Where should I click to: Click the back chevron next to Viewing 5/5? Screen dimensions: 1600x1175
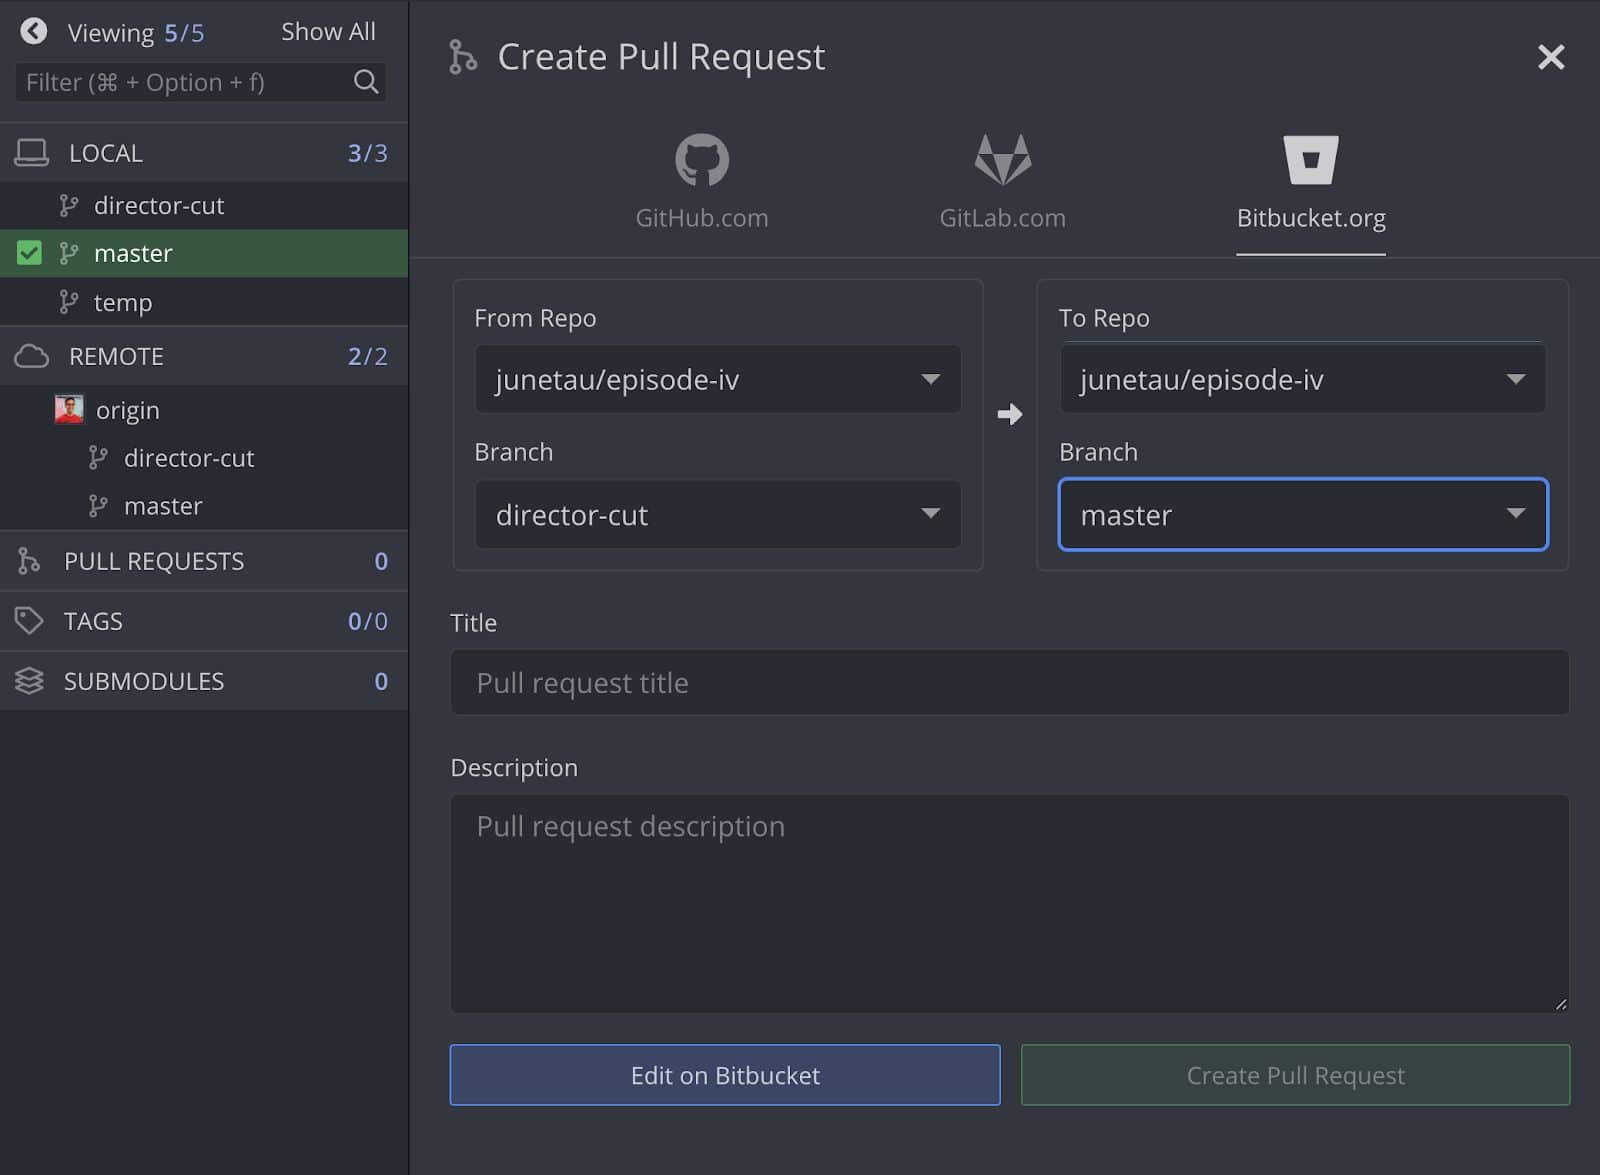[x=33, y=31]
